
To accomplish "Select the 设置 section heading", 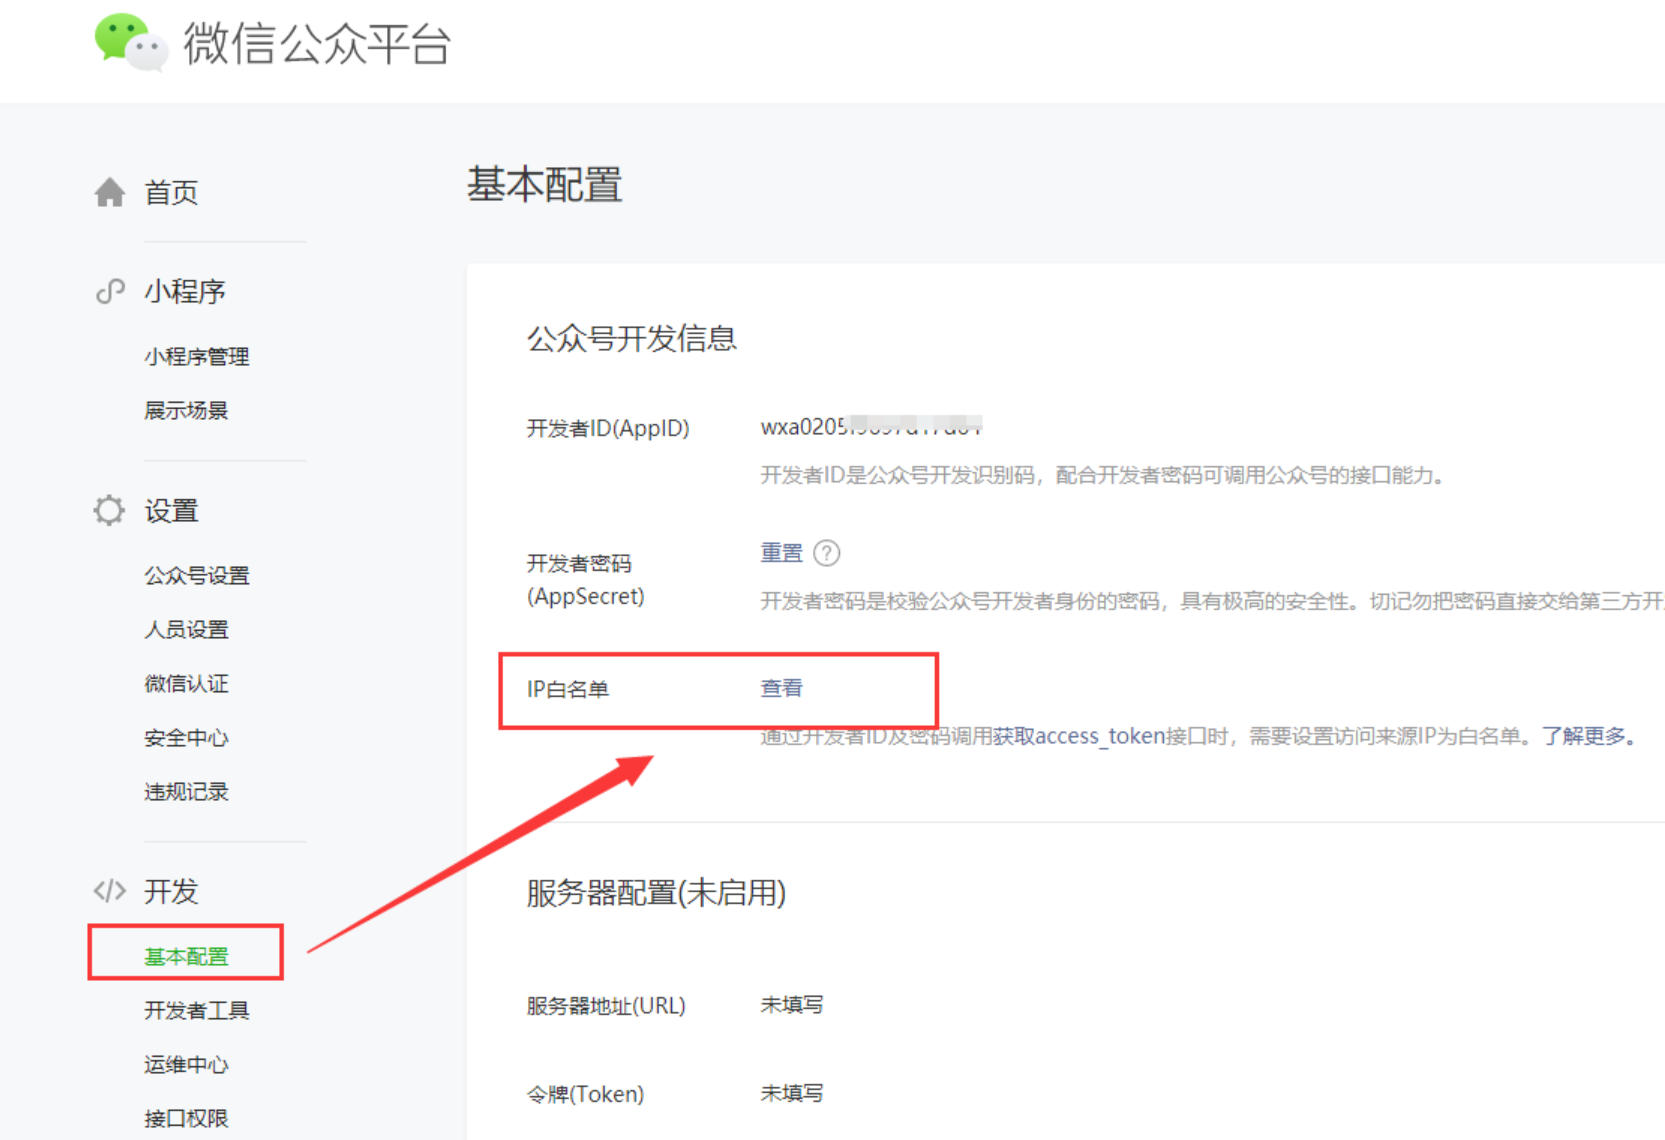I will pyautogui.click(x=171, y=511).
